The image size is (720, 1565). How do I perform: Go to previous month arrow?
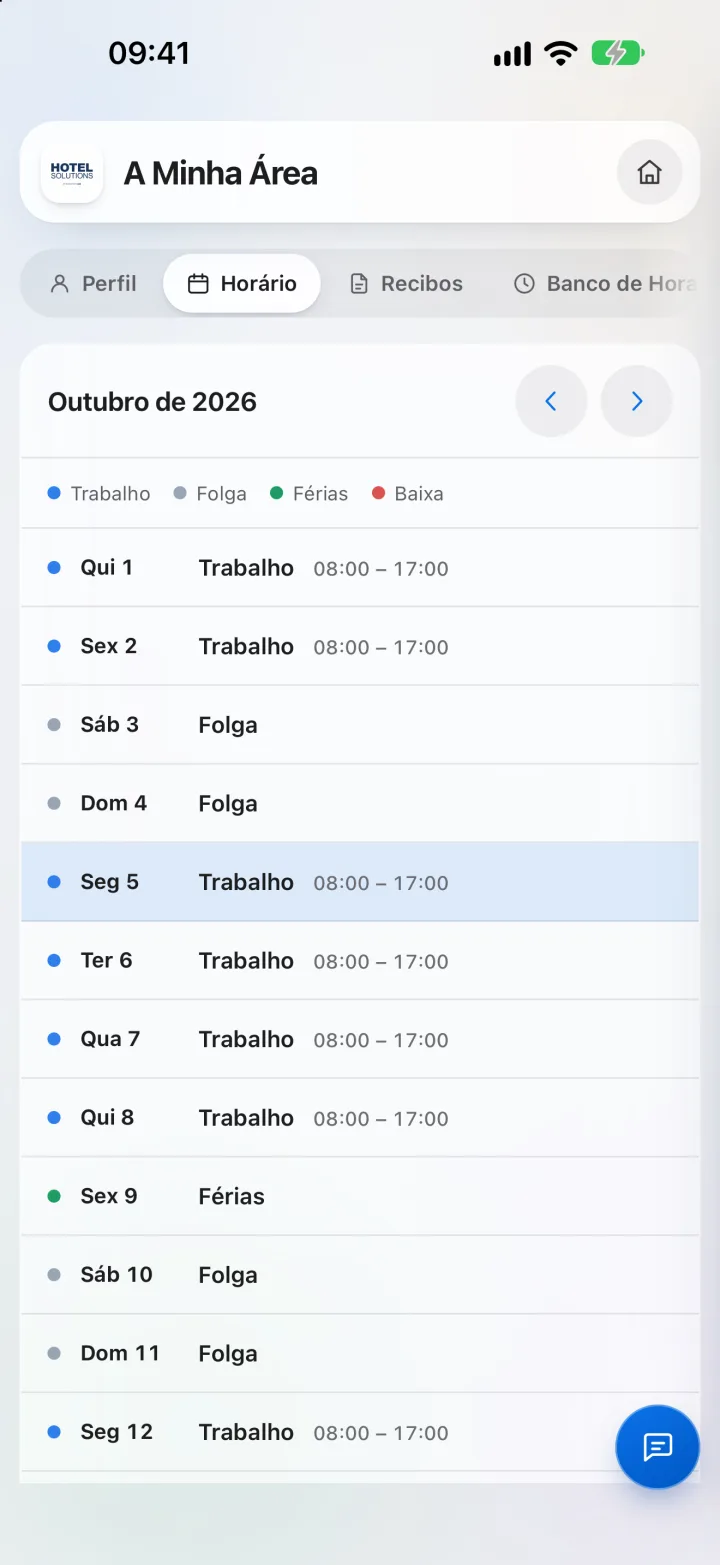[551, 401]
